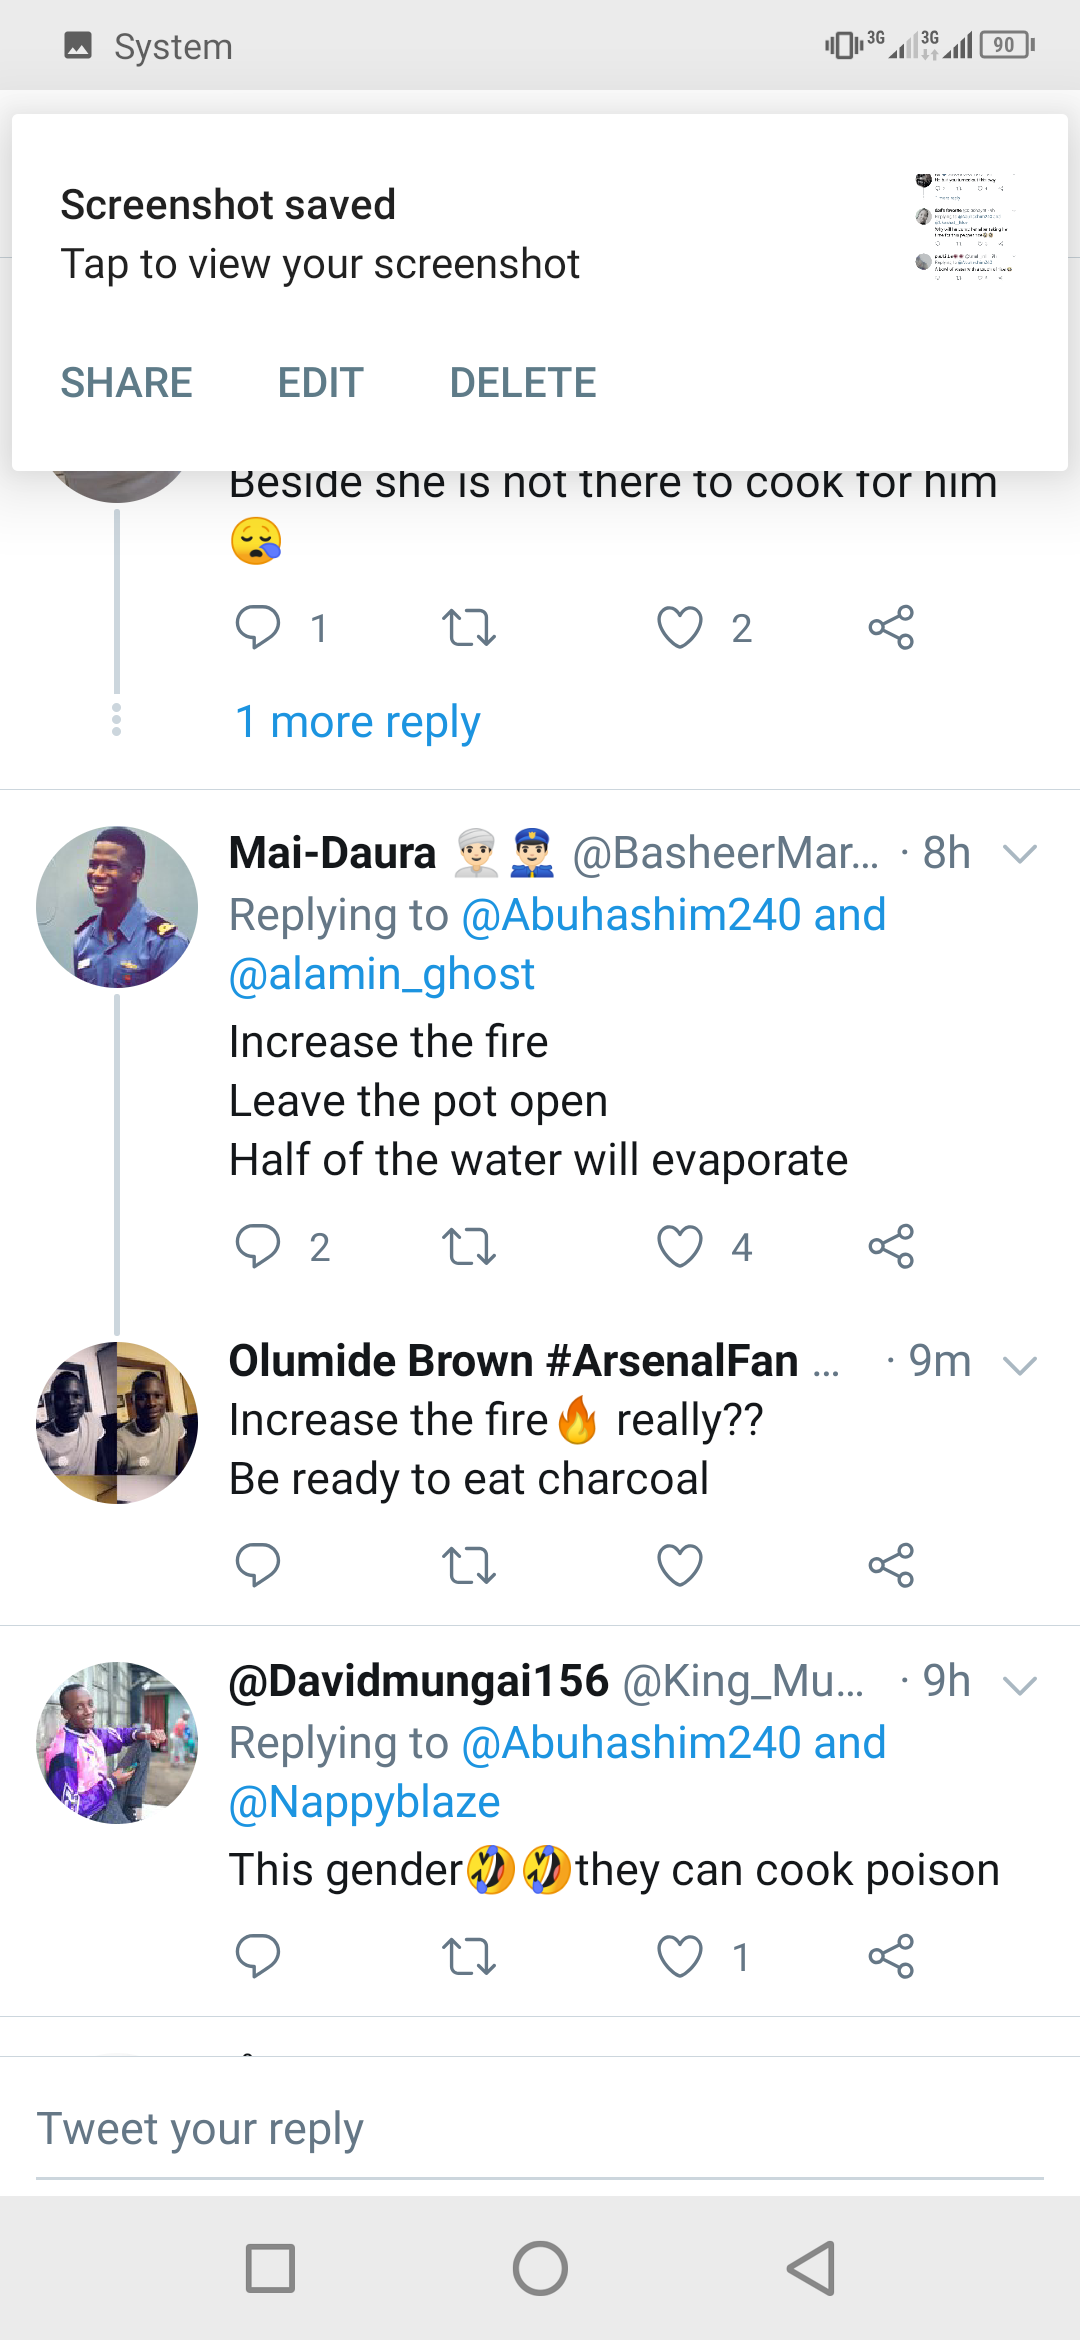Like Olumide Brown's charcoal reply

click(680, 1565)
